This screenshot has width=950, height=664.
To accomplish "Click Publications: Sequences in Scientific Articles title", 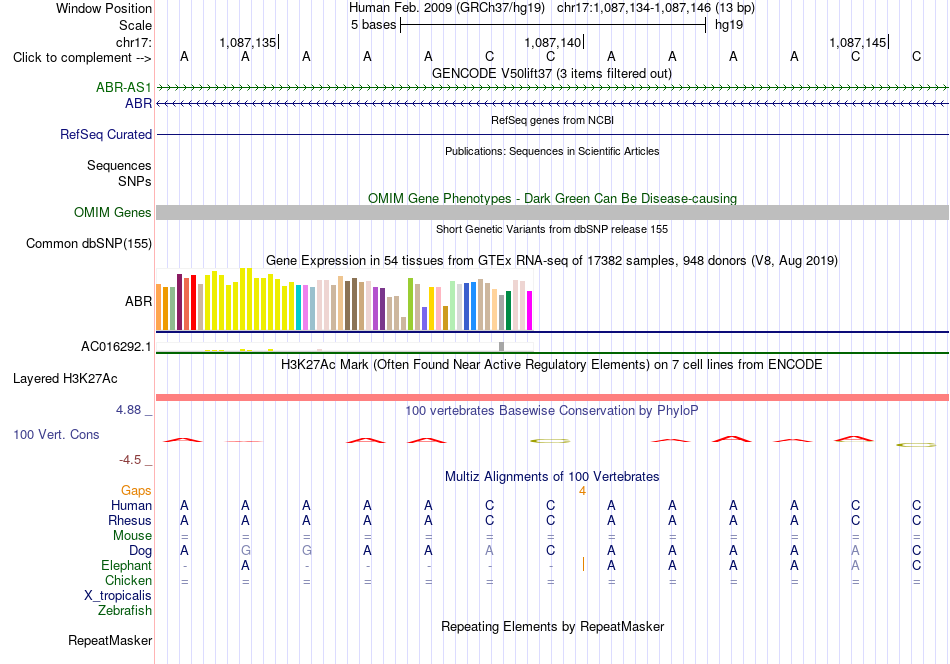I will [x=552, y=151].
